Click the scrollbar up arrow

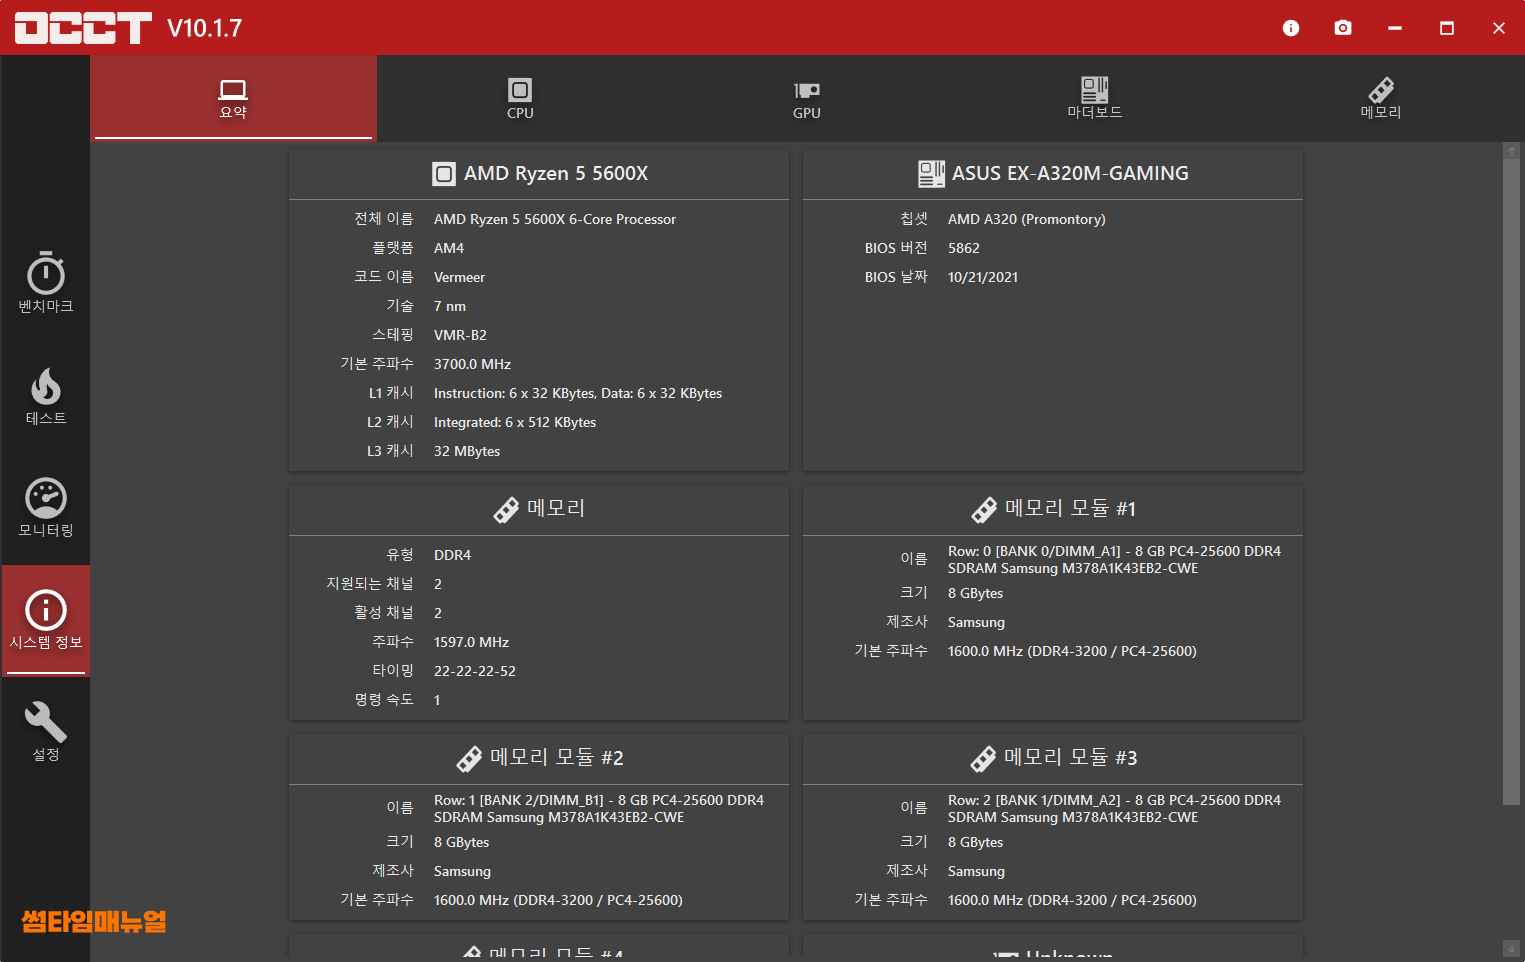point(1511,150)
